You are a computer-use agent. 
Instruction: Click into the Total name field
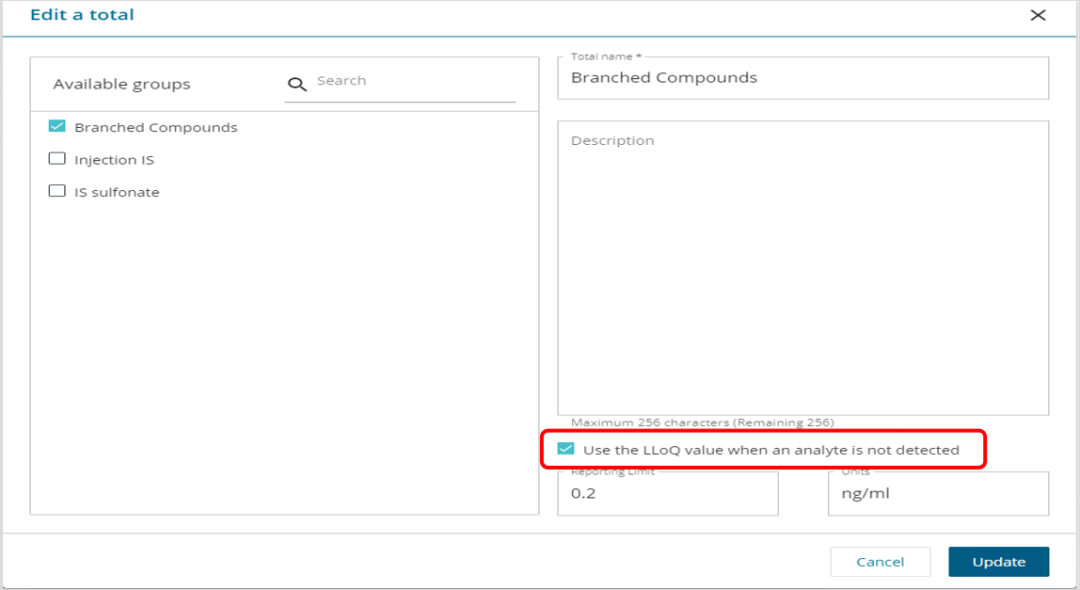tap(802, 78)
